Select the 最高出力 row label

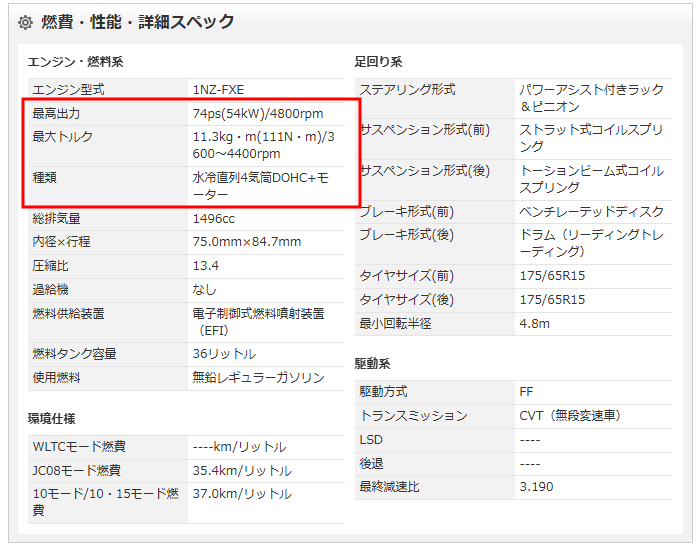pos(56,114)
